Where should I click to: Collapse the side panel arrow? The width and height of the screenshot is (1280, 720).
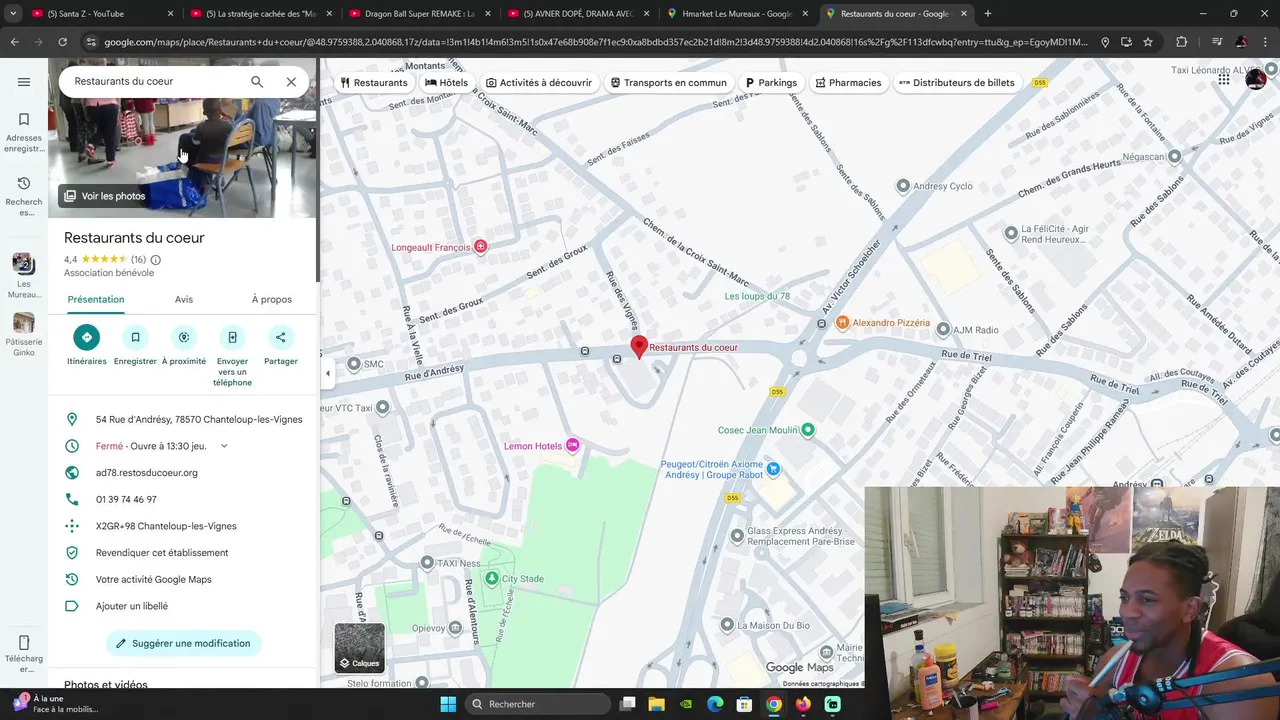327,373
